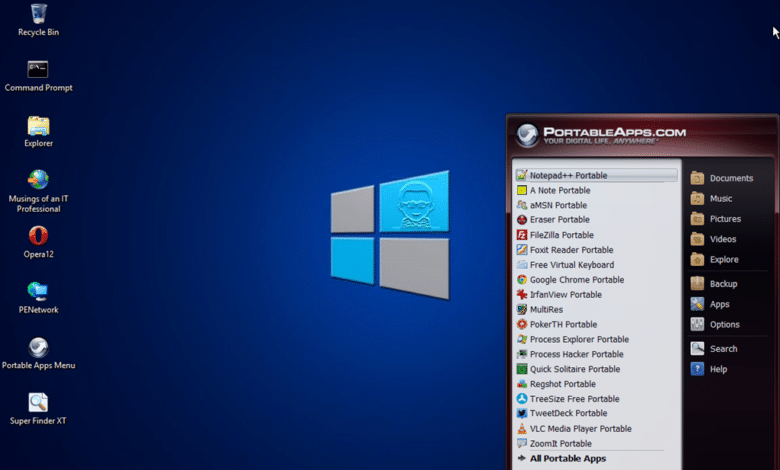
Task: Click the Google Chrome Portable icon
Action: point(522,280)
